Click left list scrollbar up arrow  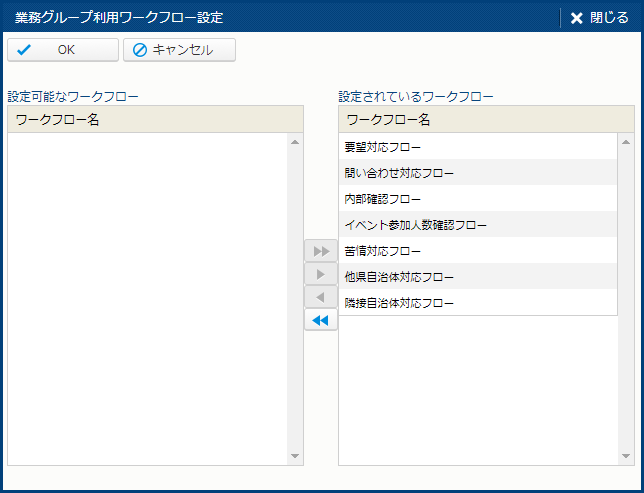[x=295, y=142]
